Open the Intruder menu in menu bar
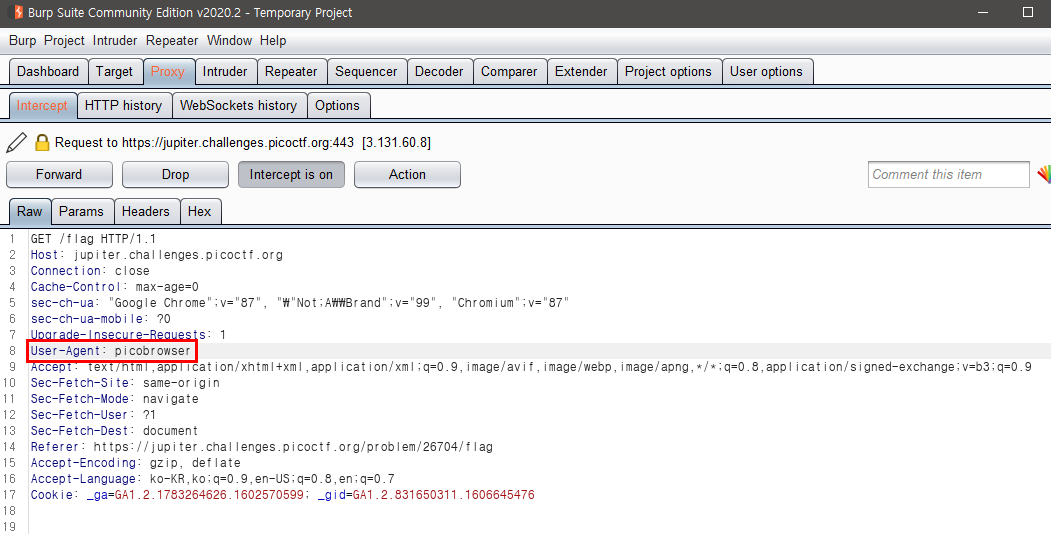The image size is (1051, 534). coord(115,40)
